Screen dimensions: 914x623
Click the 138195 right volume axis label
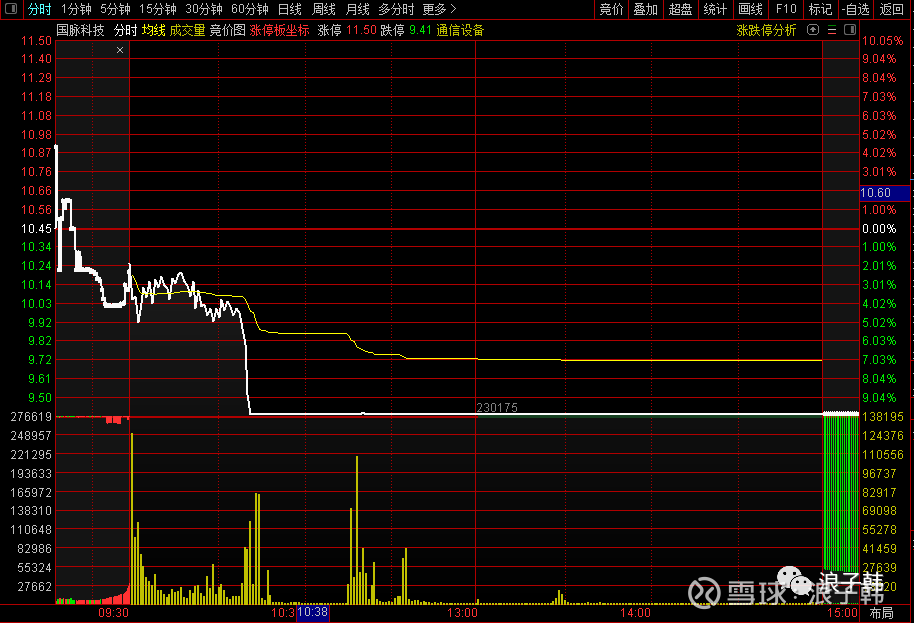pyautogui.click(x=883, y=417)
